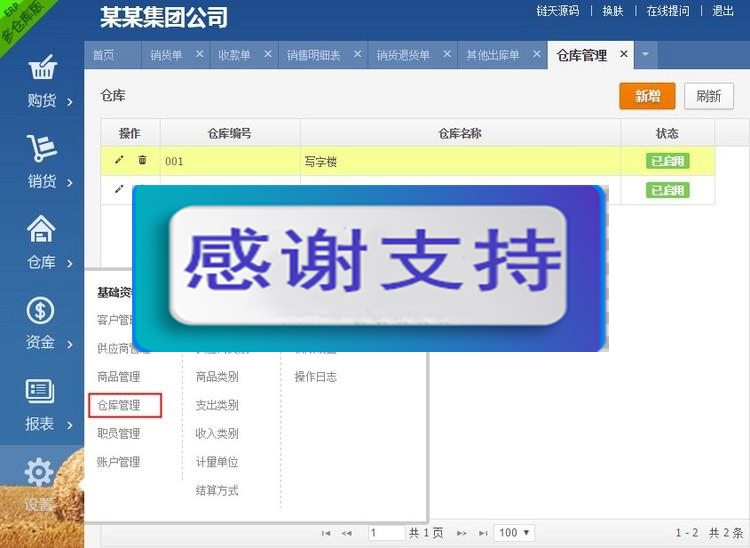Switch to the 首页 tab
750x548 pixels.
pyautogui.click(x=104, y=55)
